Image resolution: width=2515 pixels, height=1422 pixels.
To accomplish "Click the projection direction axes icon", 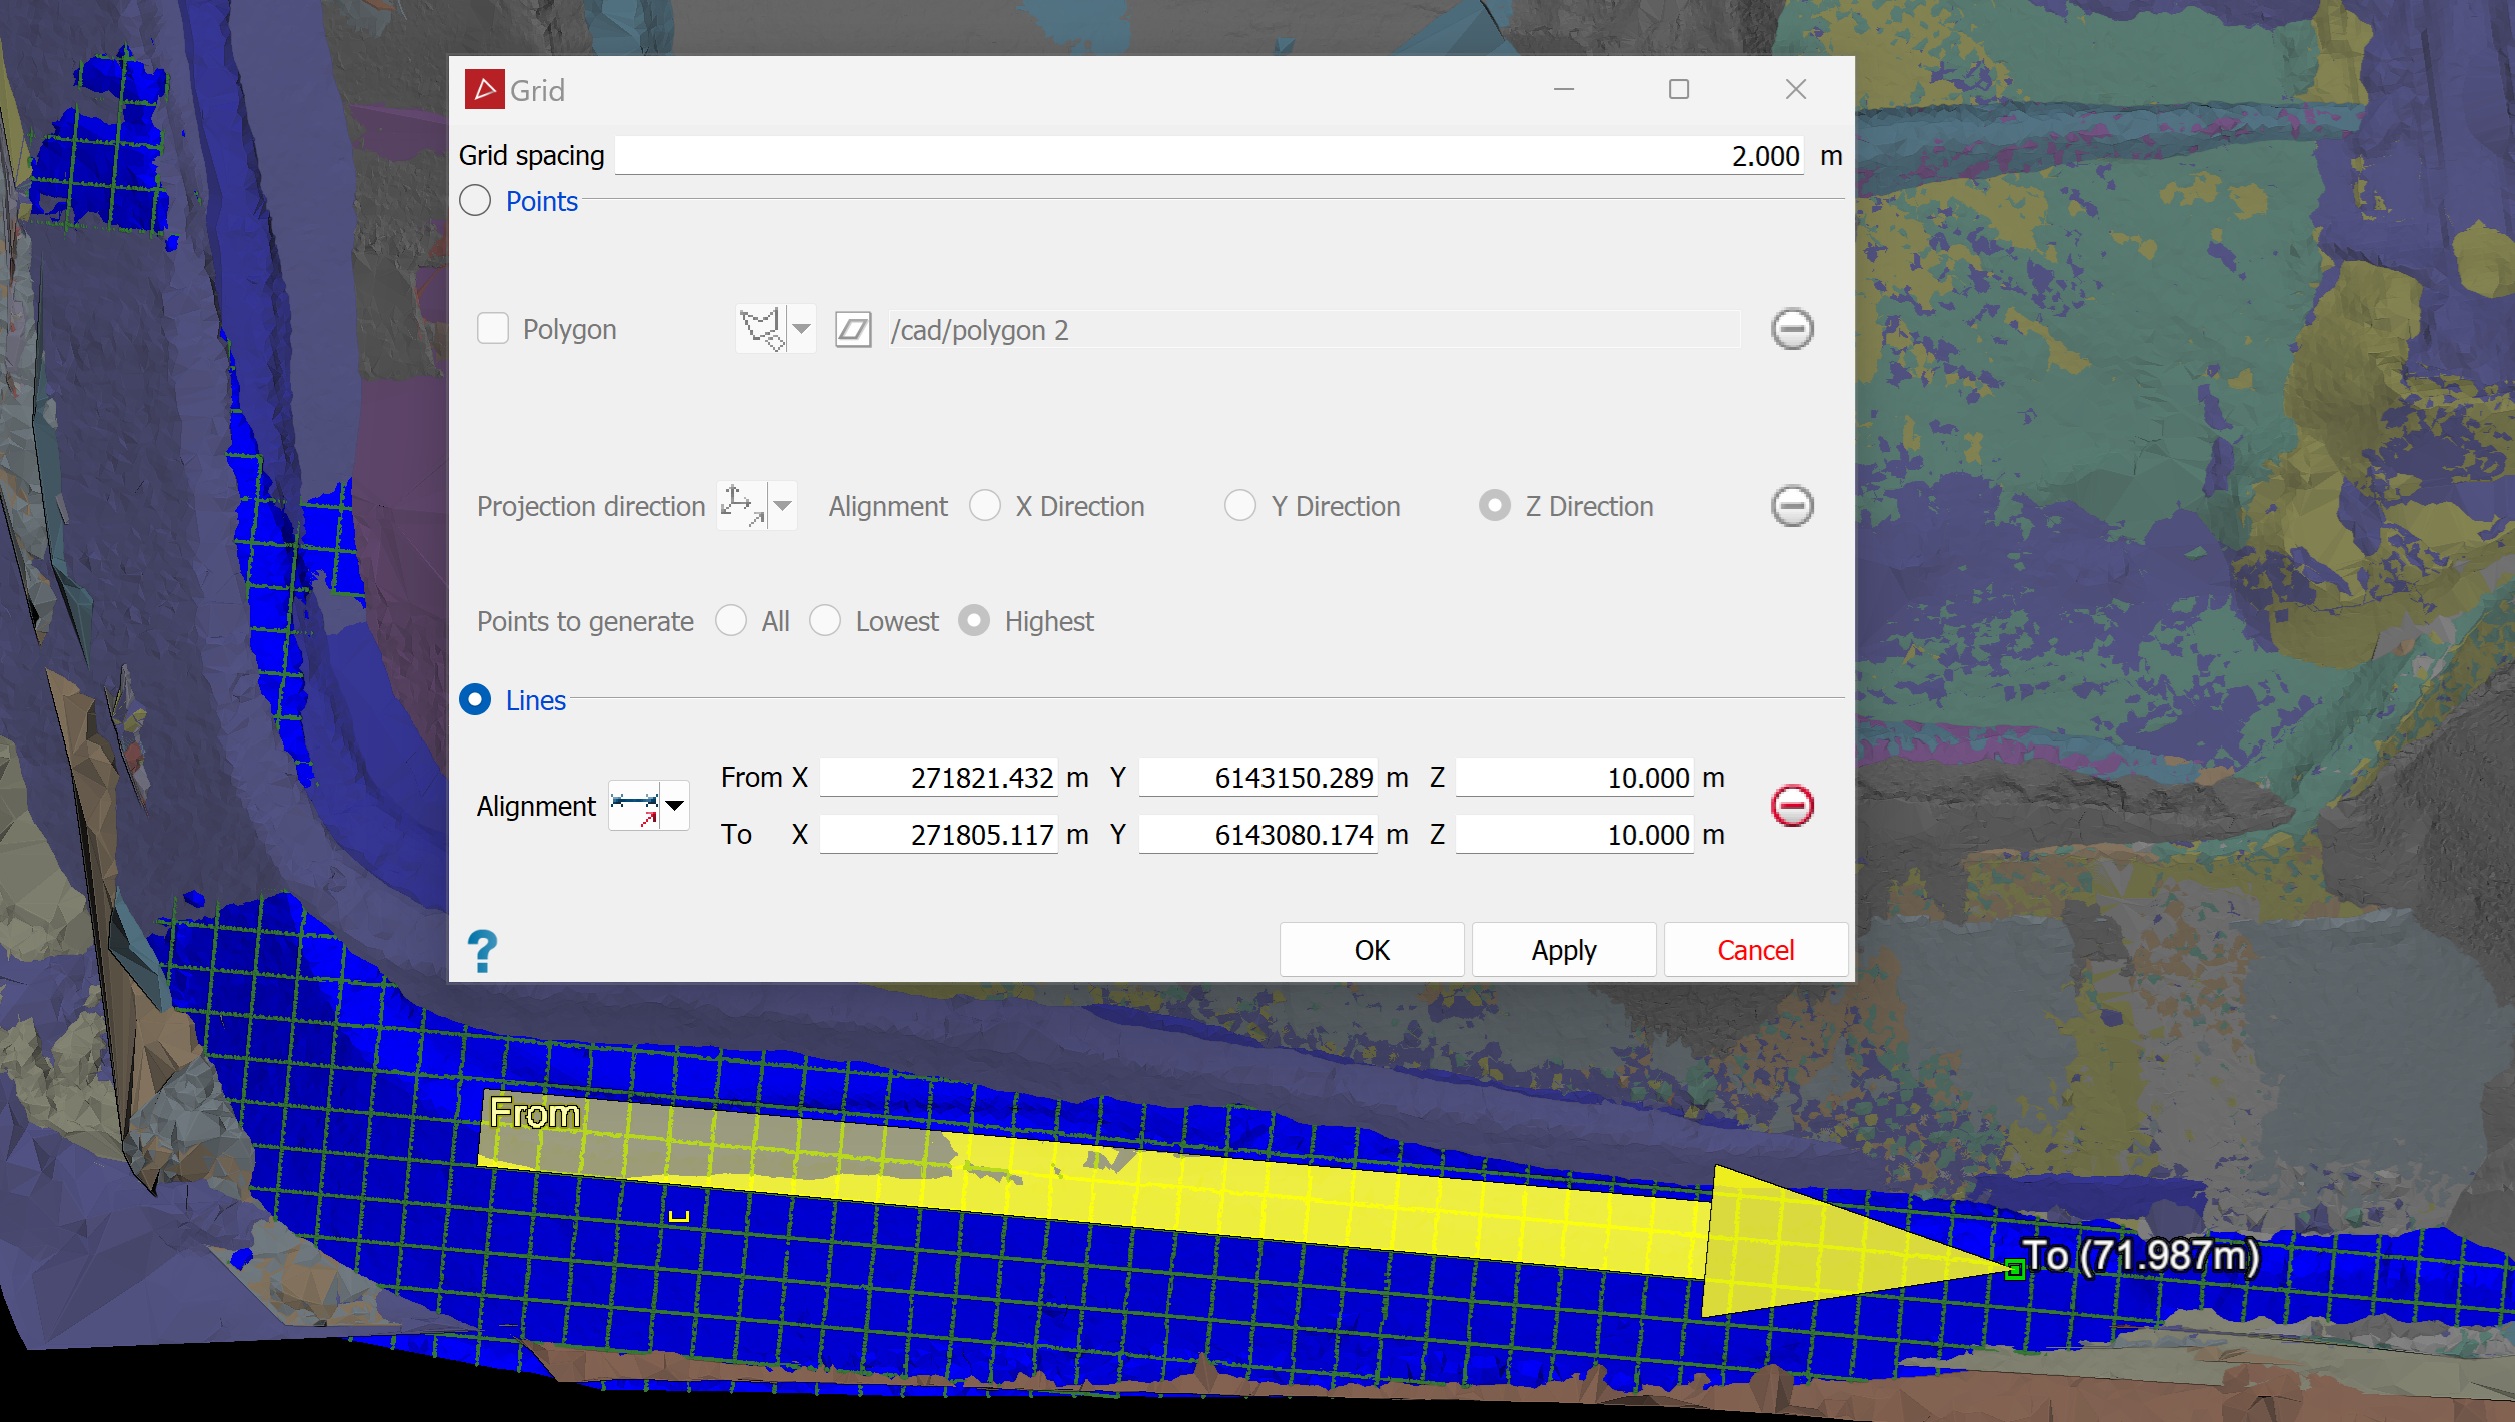I will pyautogui.click(x=741, y=506).
